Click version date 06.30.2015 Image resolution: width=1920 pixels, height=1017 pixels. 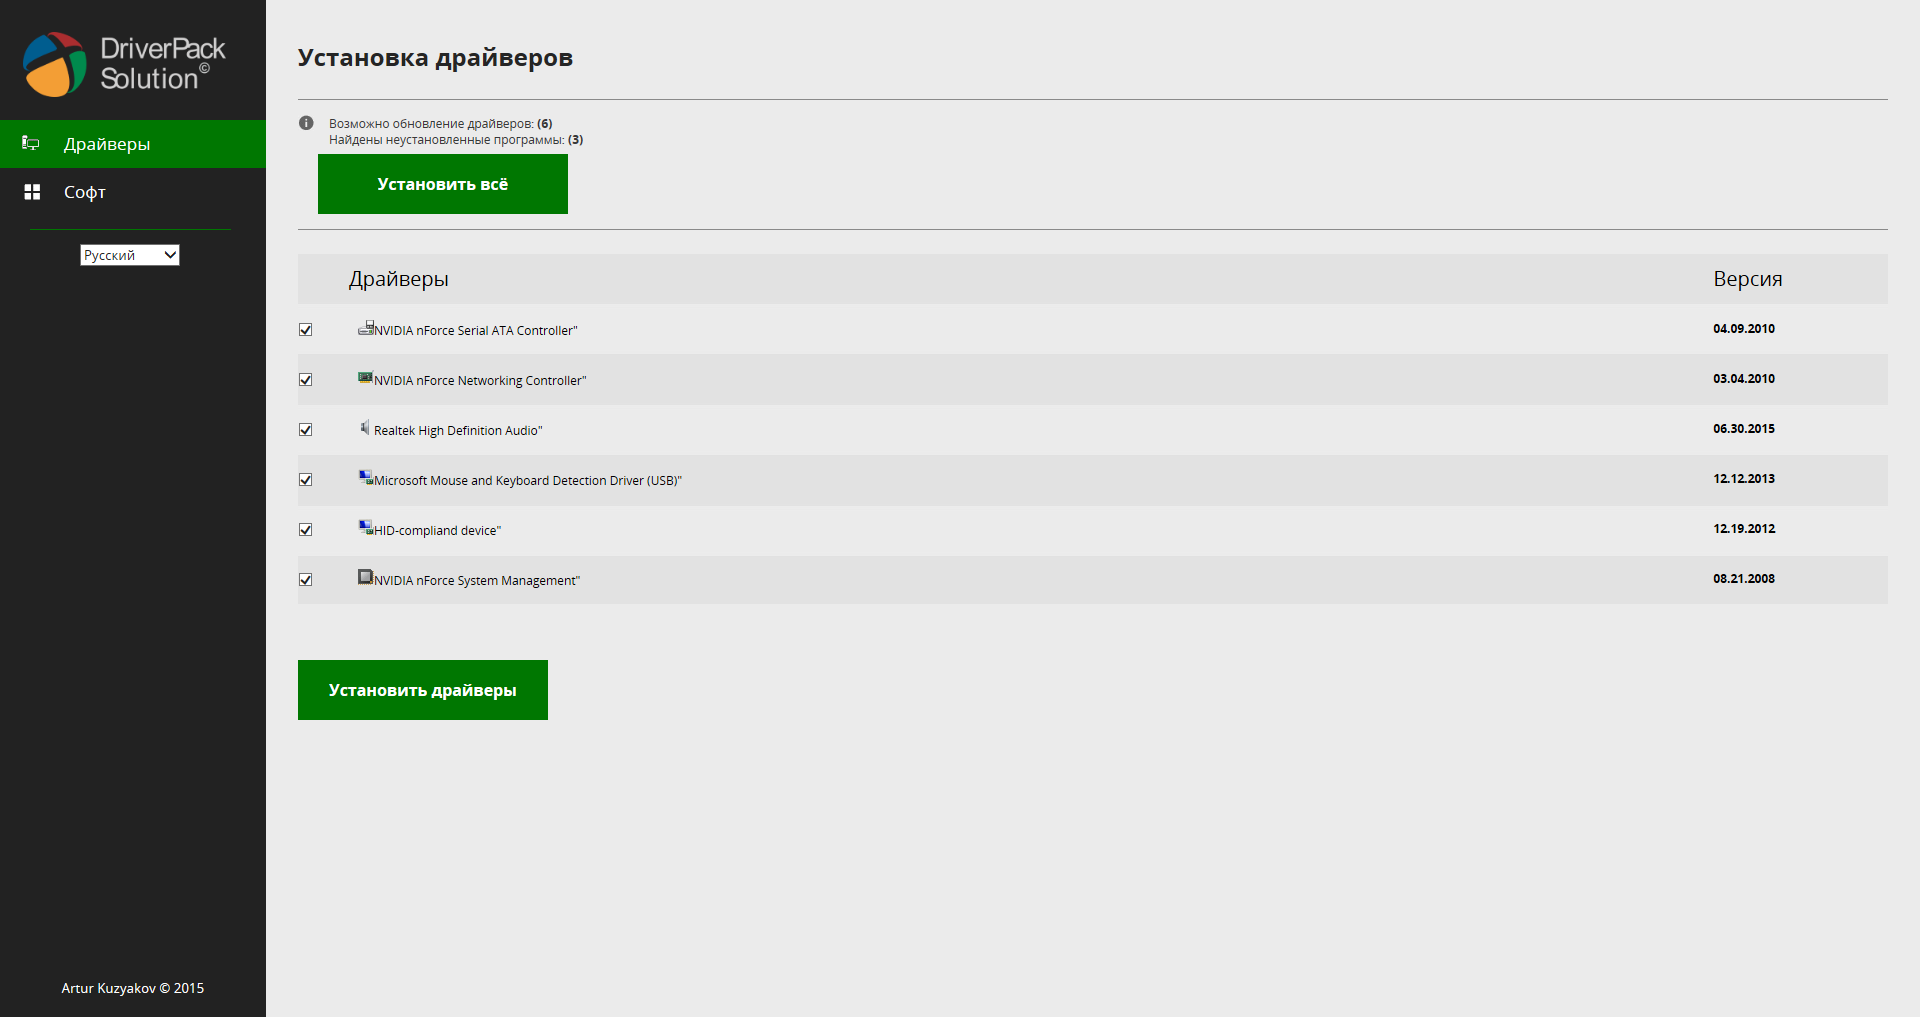(x=1744, y=429)
